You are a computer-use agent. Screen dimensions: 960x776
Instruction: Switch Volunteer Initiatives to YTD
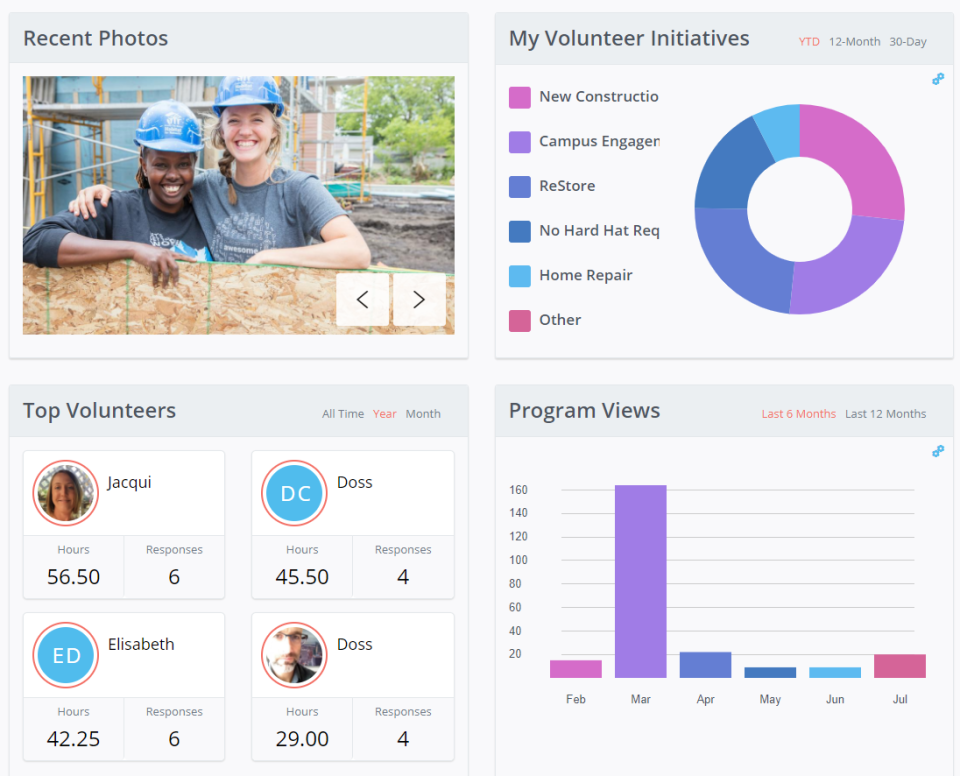809,42
